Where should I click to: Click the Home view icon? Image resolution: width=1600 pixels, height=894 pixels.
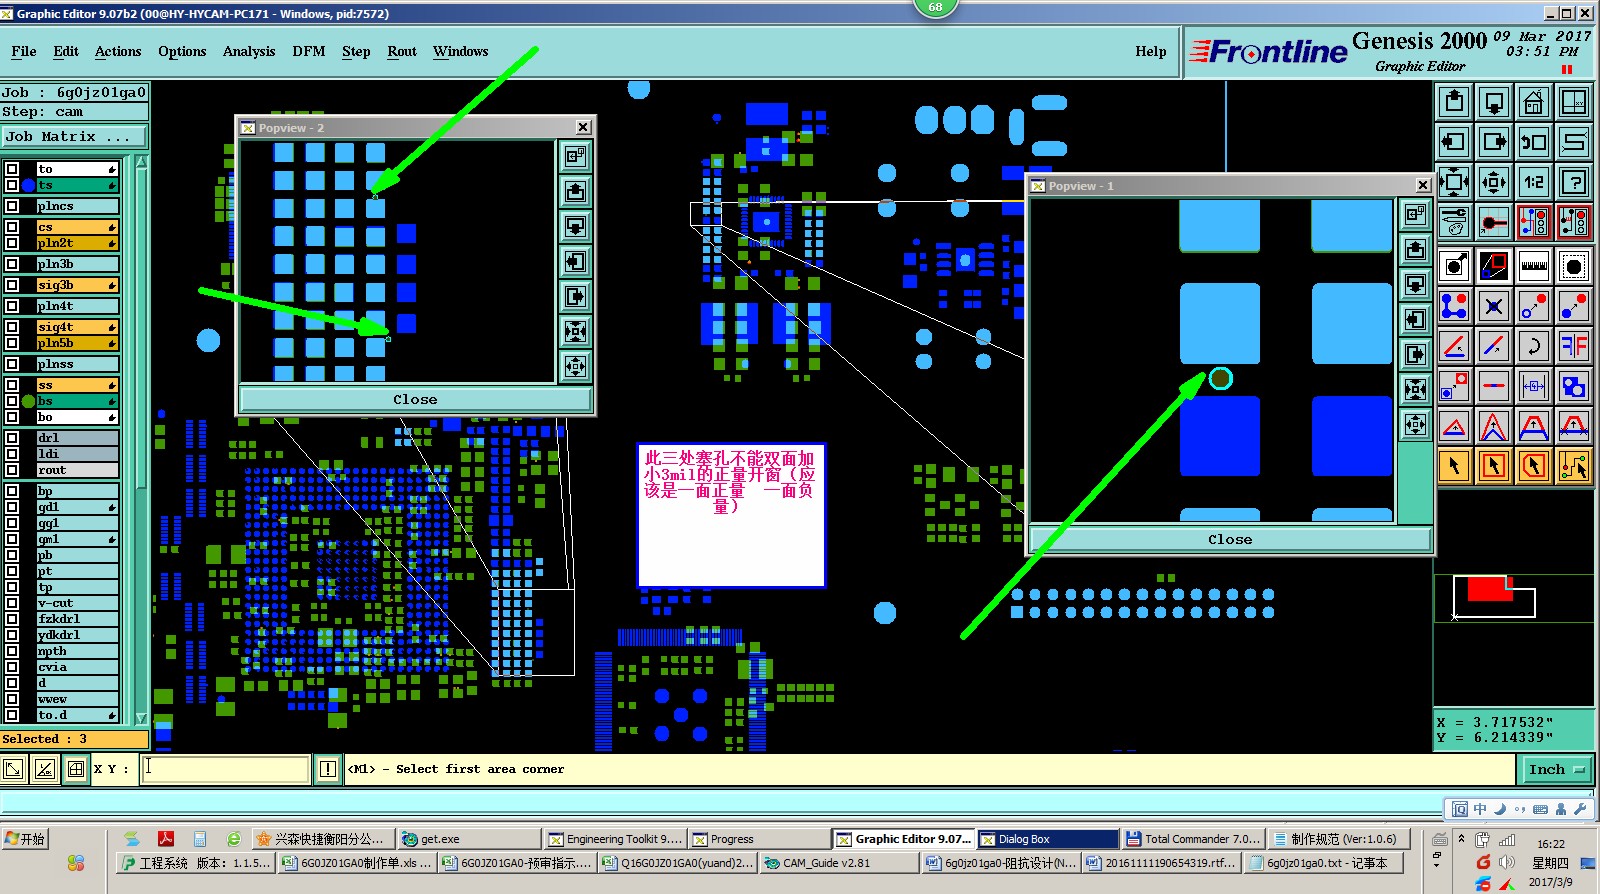pyautogui.click(x=1534, y=102)
